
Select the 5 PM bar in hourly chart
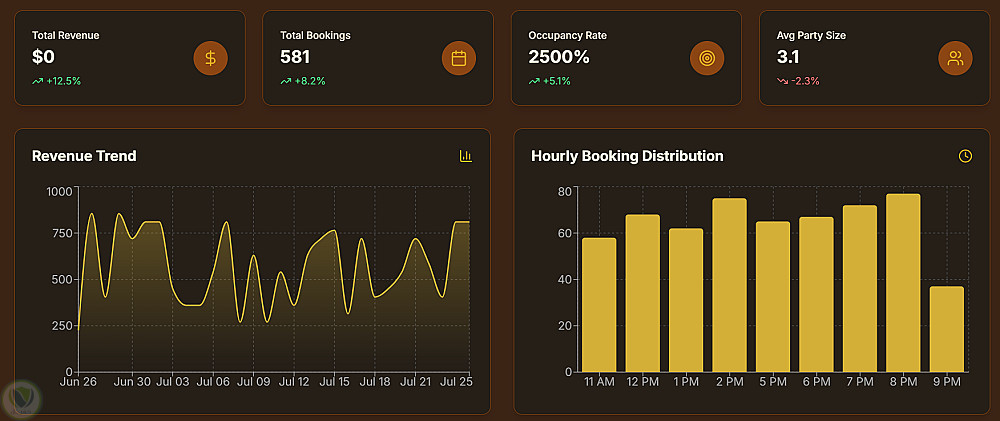click(772, 297)
